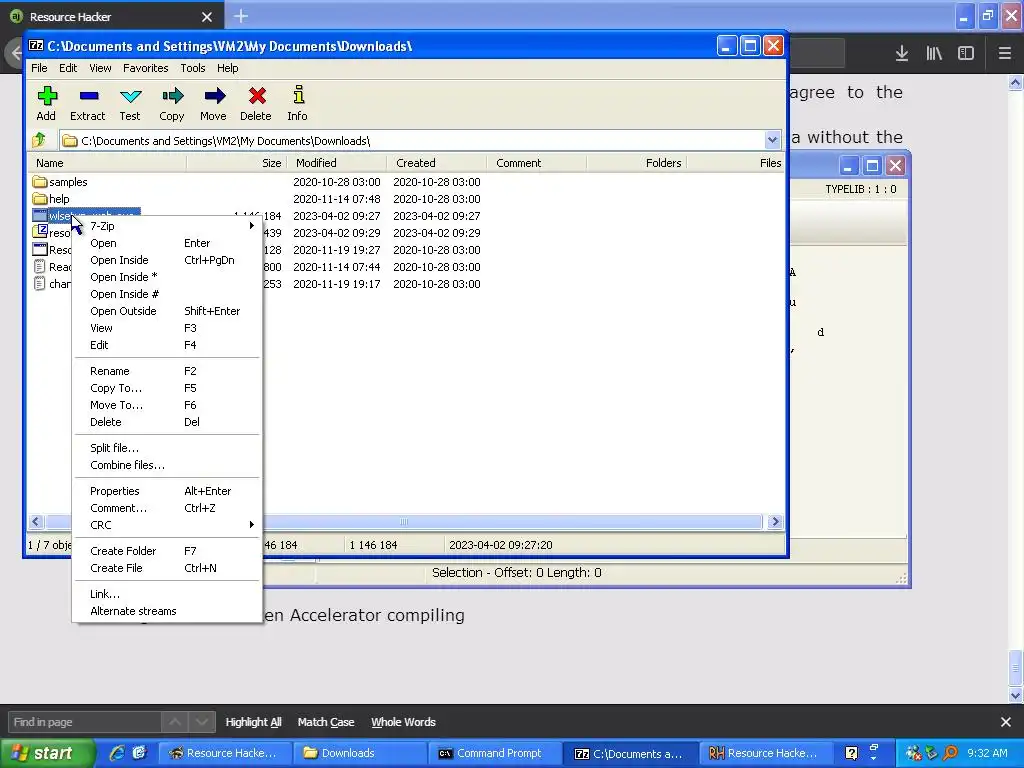Find previous match up arrow
This screenshot has width=1024, height=768.
click(175, 722)
